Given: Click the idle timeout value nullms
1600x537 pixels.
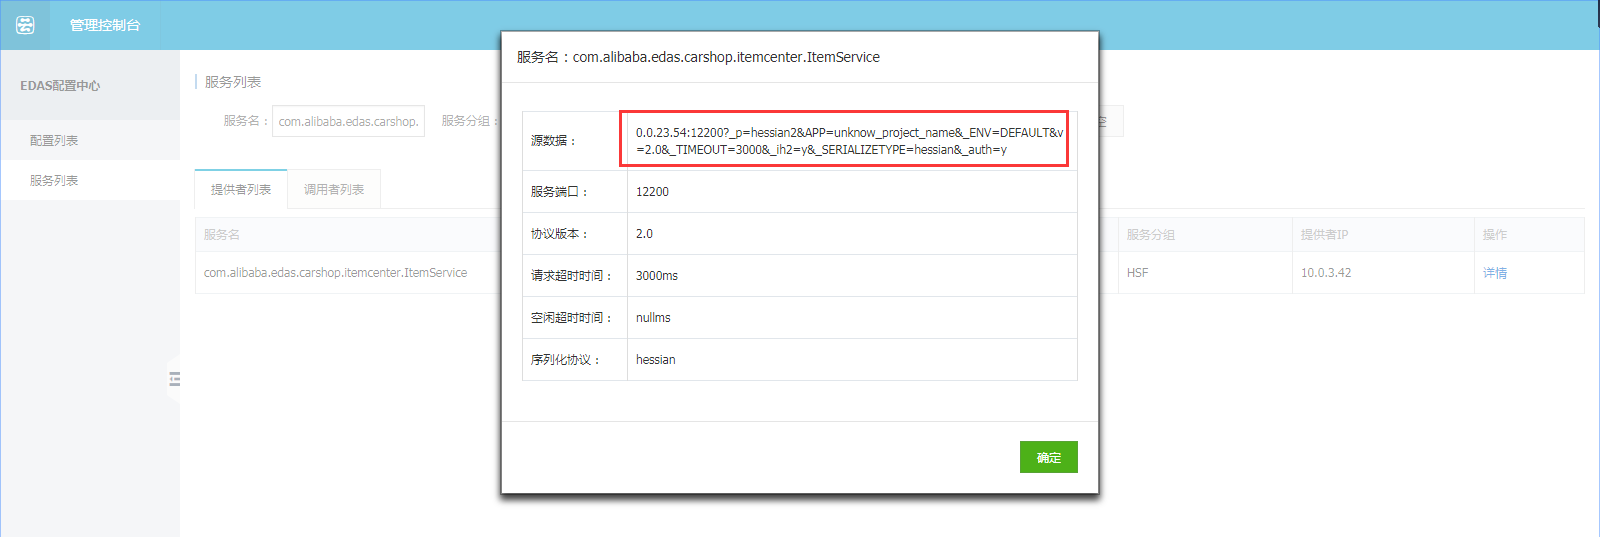Looking at the screenshot, I should [653, 318].
